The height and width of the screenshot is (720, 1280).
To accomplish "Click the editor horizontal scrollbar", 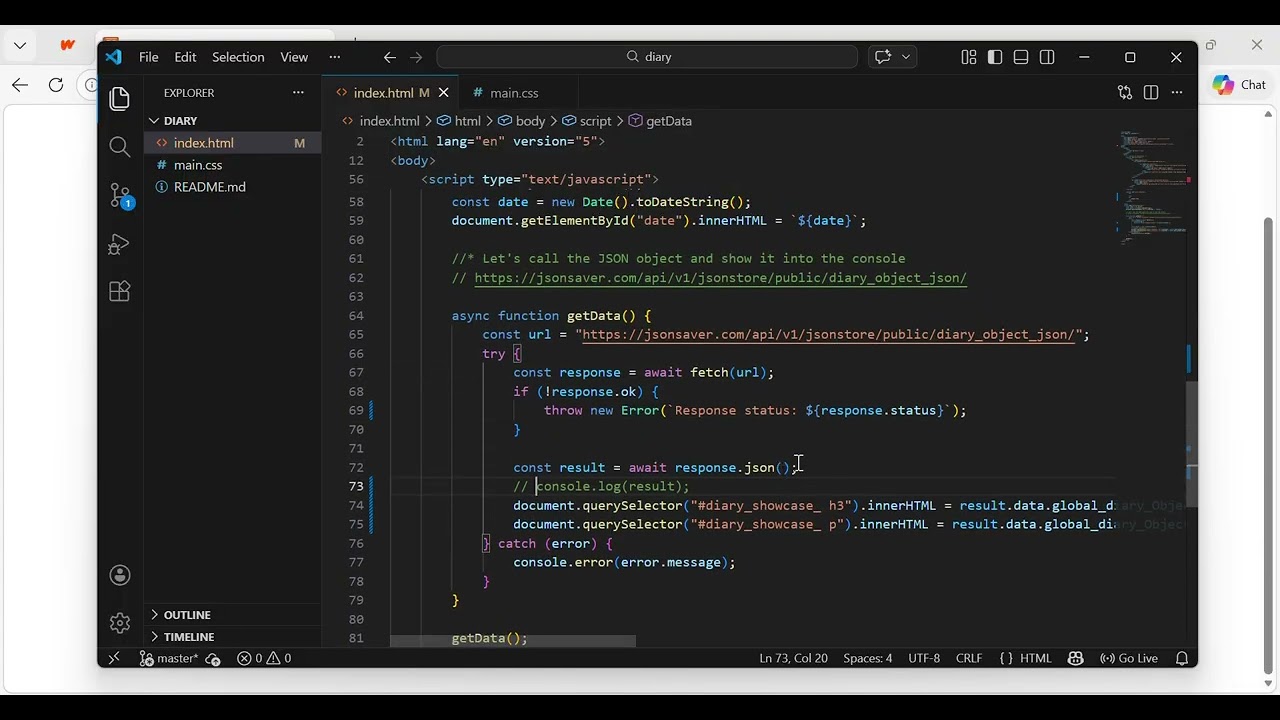I will pyautogui.click(x=513, y=641).
